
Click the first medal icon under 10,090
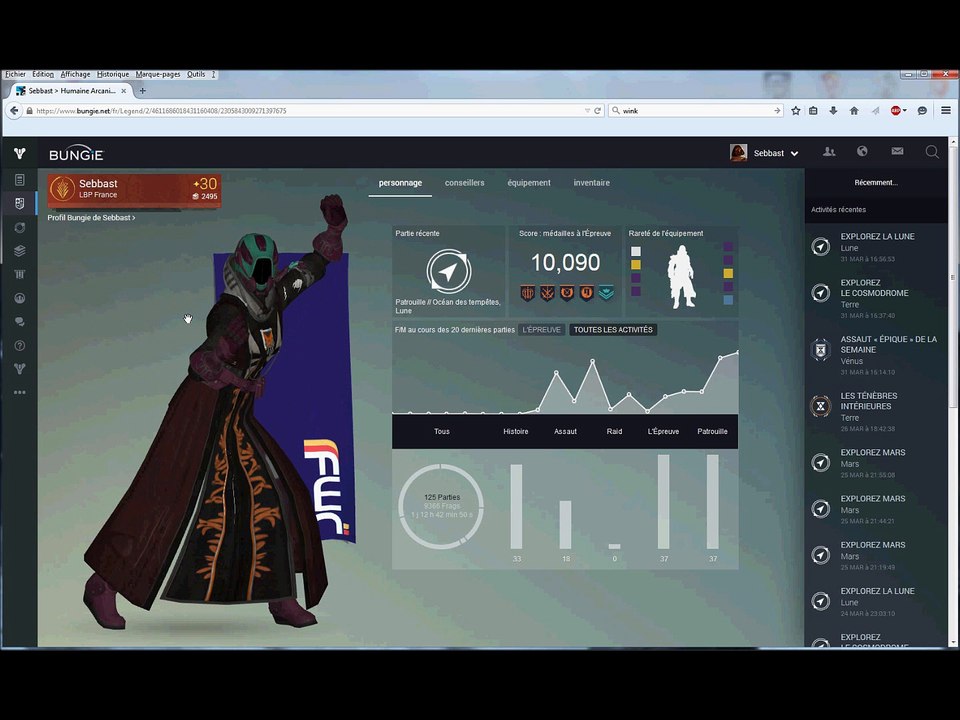pos(528,293)
